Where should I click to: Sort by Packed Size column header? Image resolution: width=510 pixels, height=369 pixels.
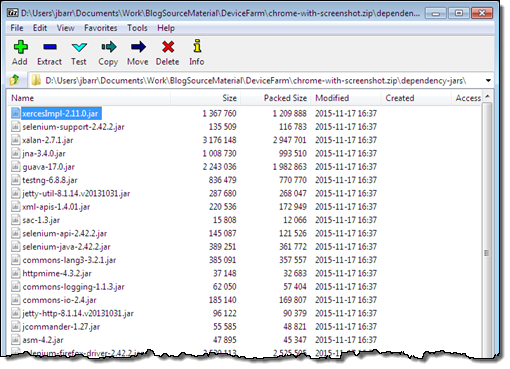coord(276,98)
